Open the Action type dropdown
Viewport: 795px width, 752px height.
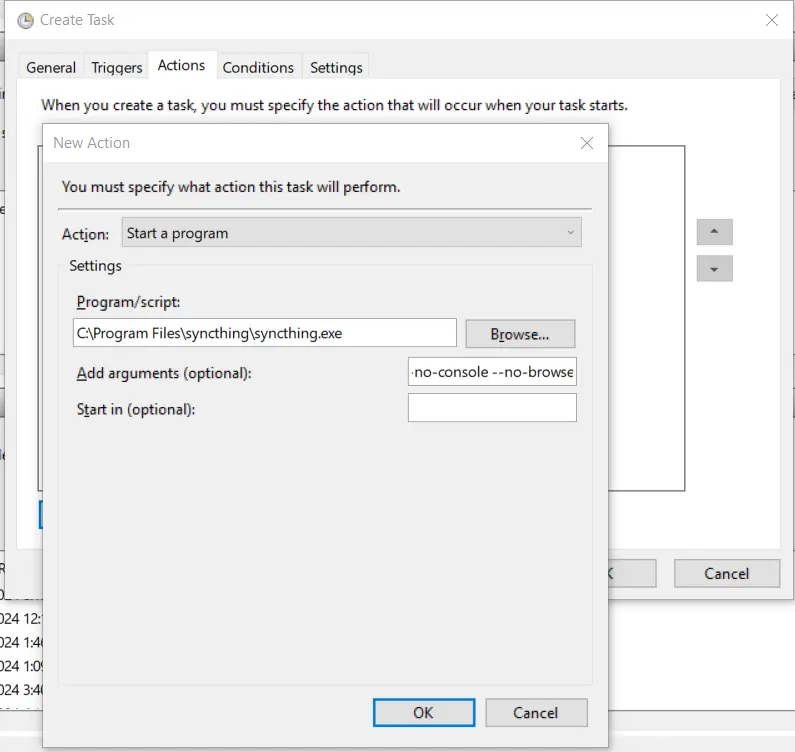[x=351, y=233]
